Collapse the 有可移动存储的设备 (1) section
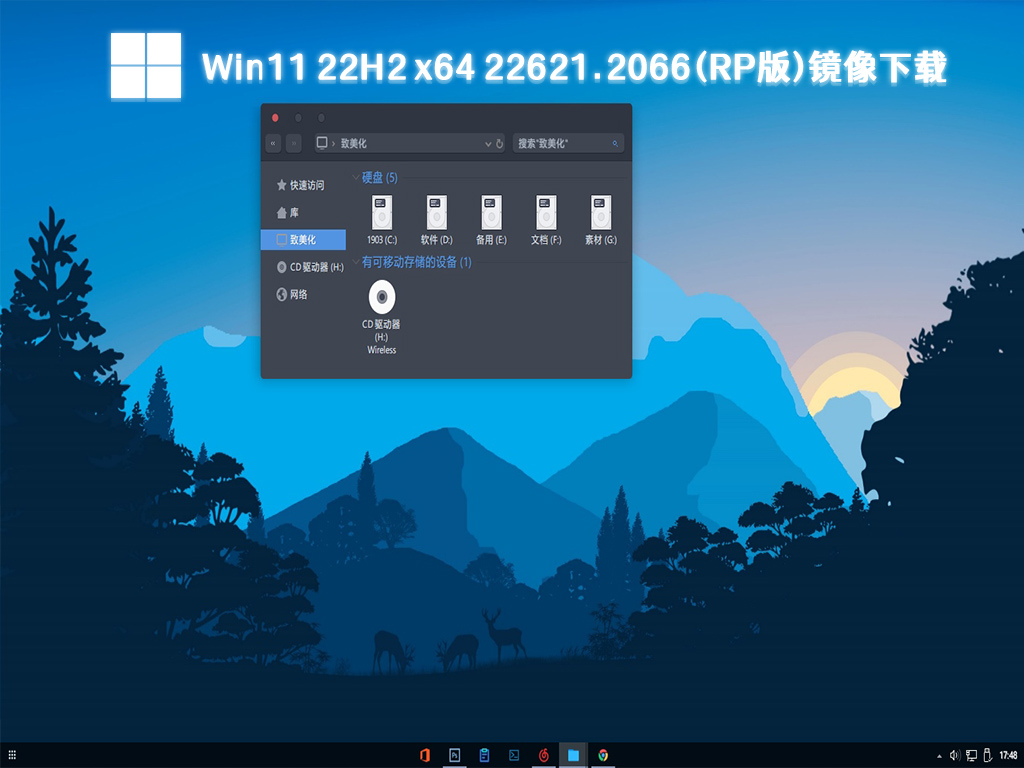The height and width of the screenshot is (768, 1024). tap(355, 262)
